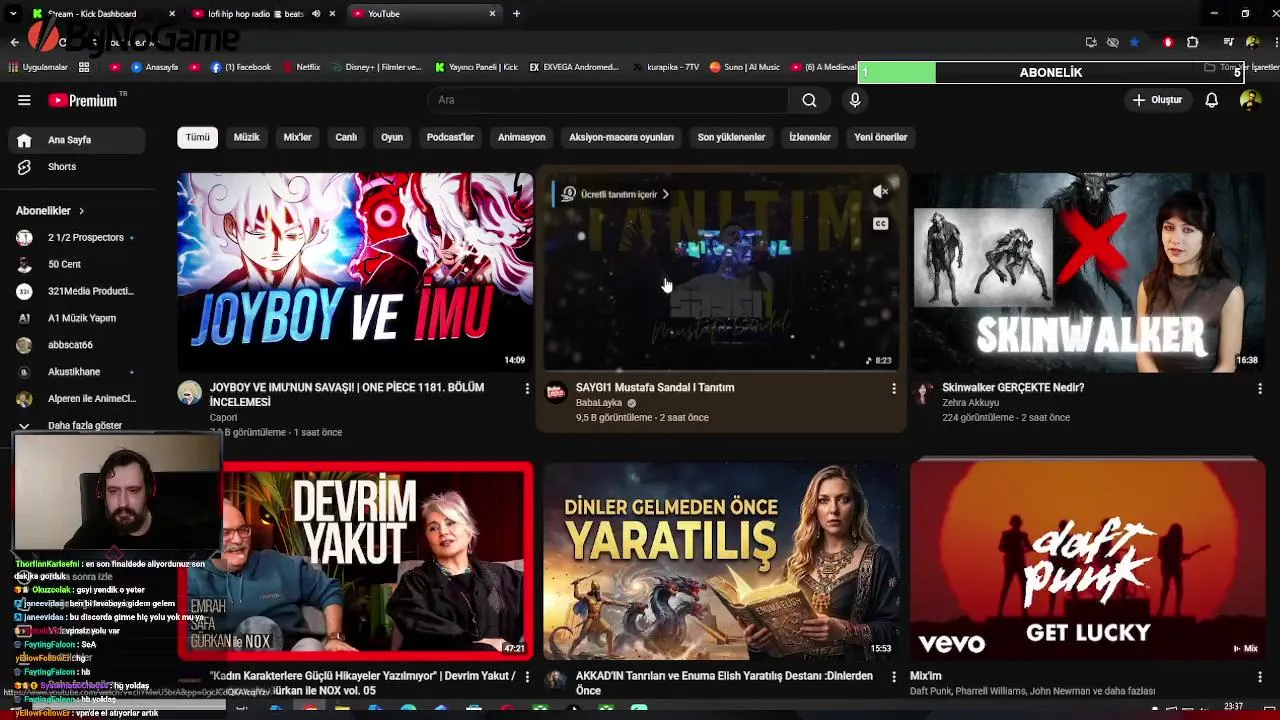Toggle captions CC on SAYGI1 preview
Viewport: 1280px width, 720px height.
pyautogui.click(x=880, y=224)
